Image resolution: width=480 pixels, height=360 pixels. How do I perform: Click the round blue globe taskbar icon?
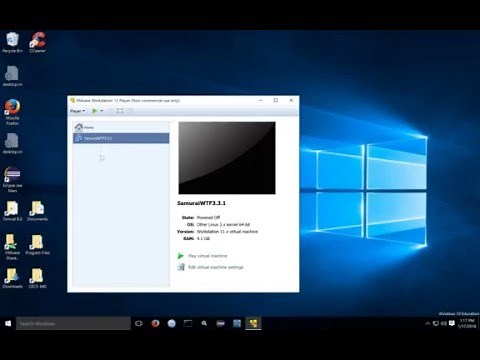point(171,323)
